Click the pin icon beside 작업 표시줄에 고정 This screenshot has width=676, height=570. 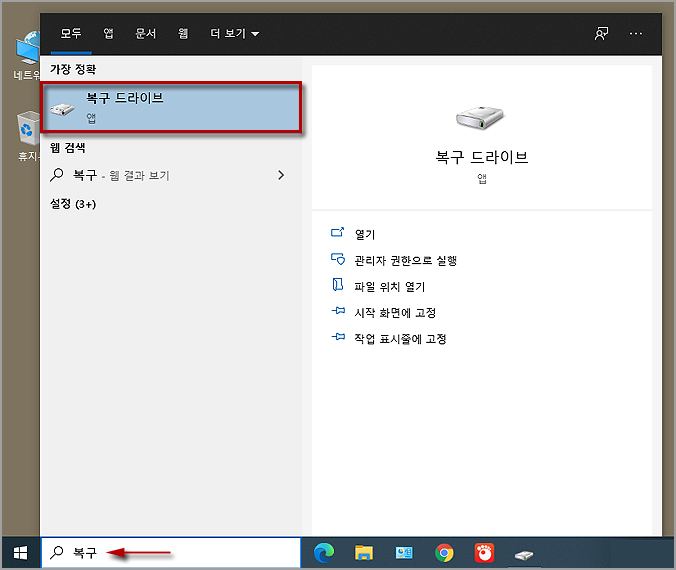(338, 337)
